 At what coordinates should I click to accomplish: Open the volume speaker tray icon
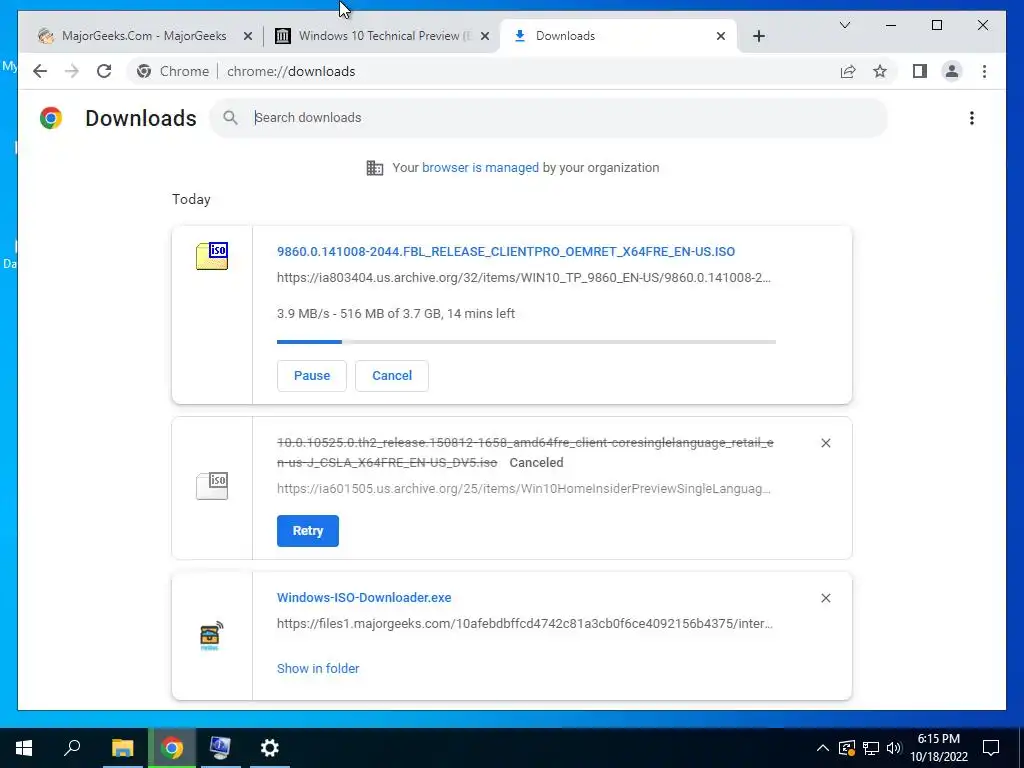click(x=894, y=748)
